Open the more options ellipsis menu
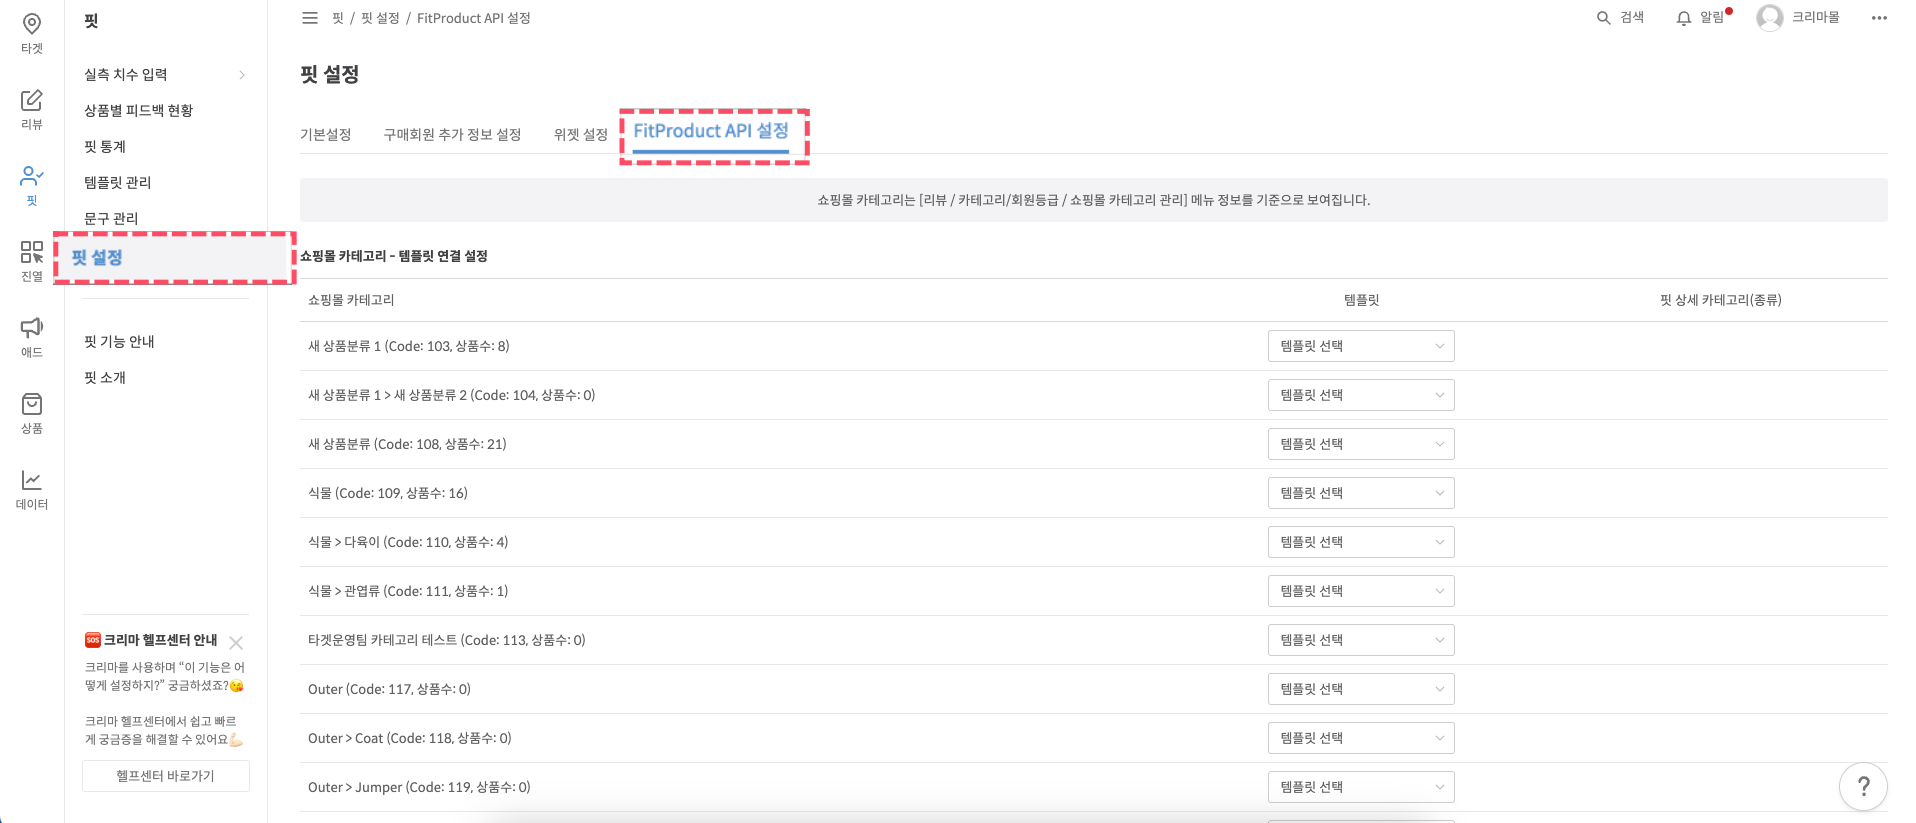1916x823 pixels. [1879, 18]
